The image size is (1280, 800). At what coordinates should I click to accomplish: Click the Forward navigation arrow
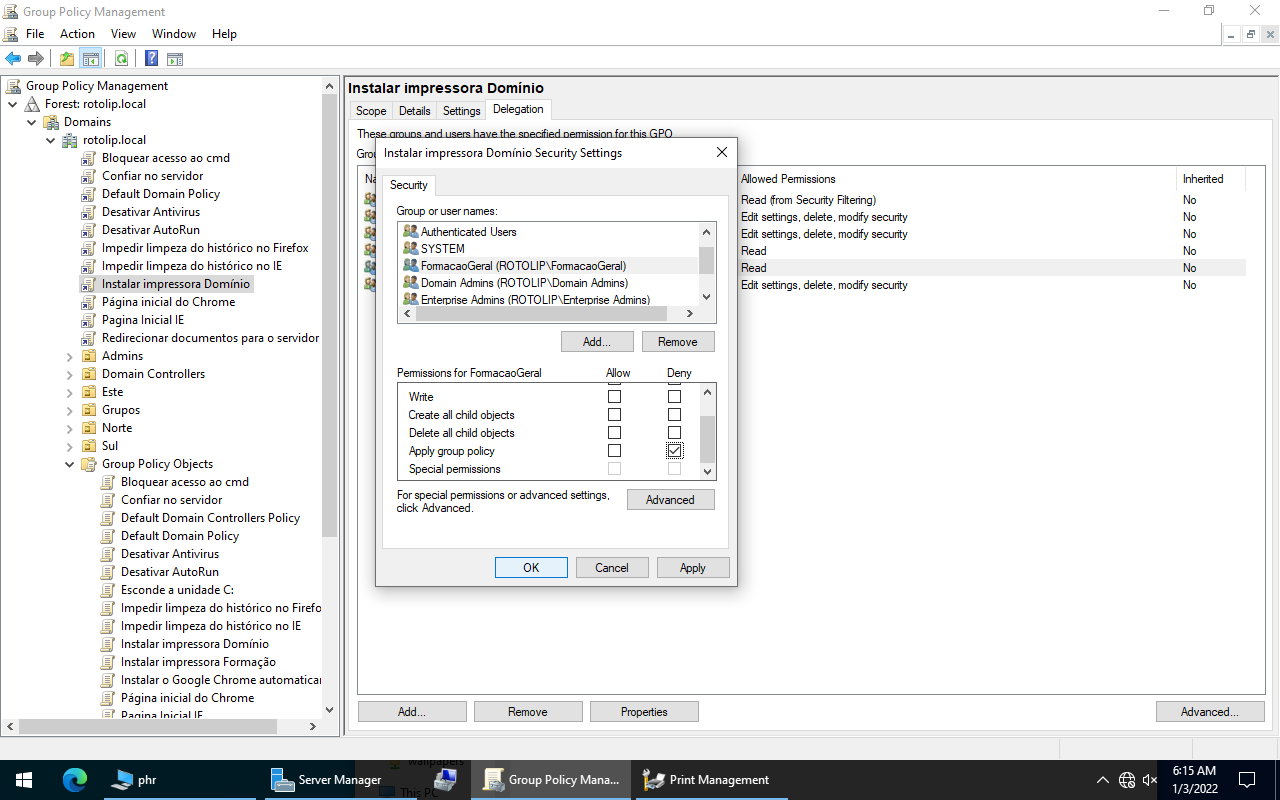(35, 58)
